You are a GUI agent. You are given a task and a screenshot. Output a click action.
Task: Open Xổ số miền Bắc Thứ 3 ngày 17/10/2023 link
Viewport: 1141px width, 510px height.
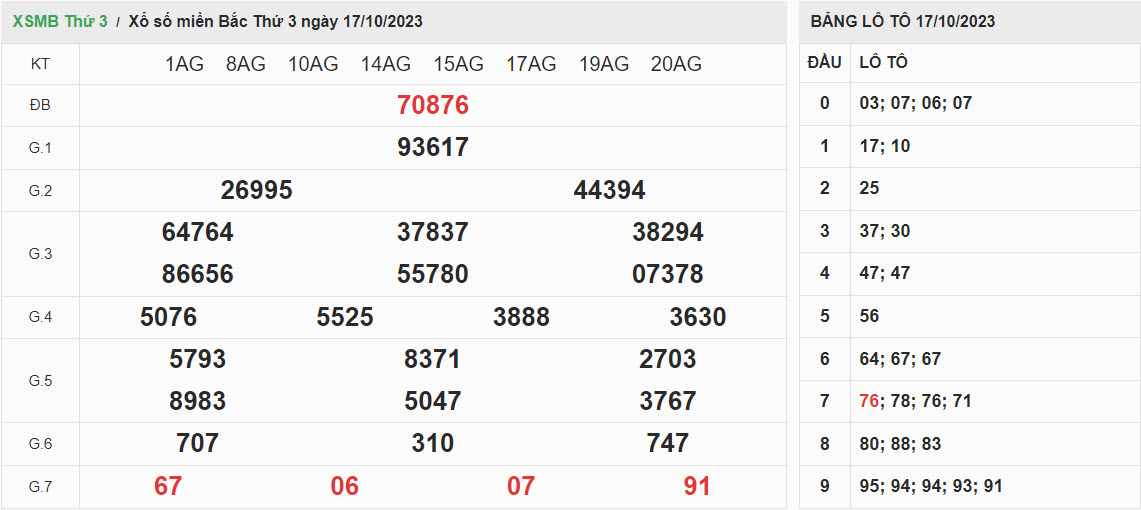point(275,21)
